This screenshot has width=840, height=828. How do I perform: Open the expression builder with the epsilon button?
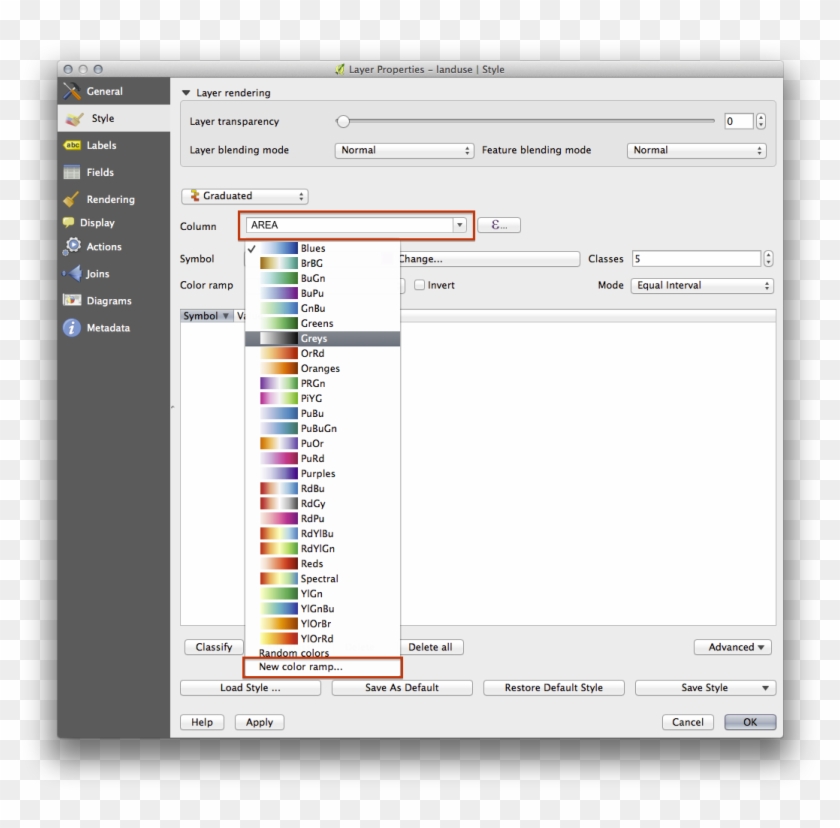pos(498,224)
